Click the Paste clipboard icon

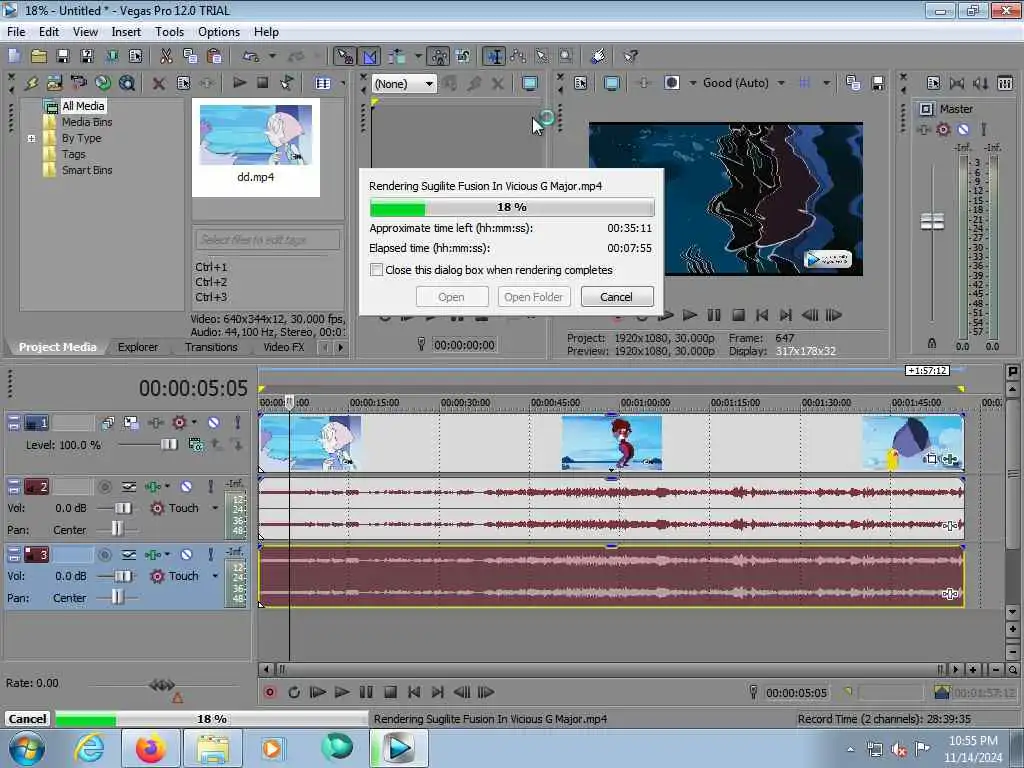pos(214,56)
